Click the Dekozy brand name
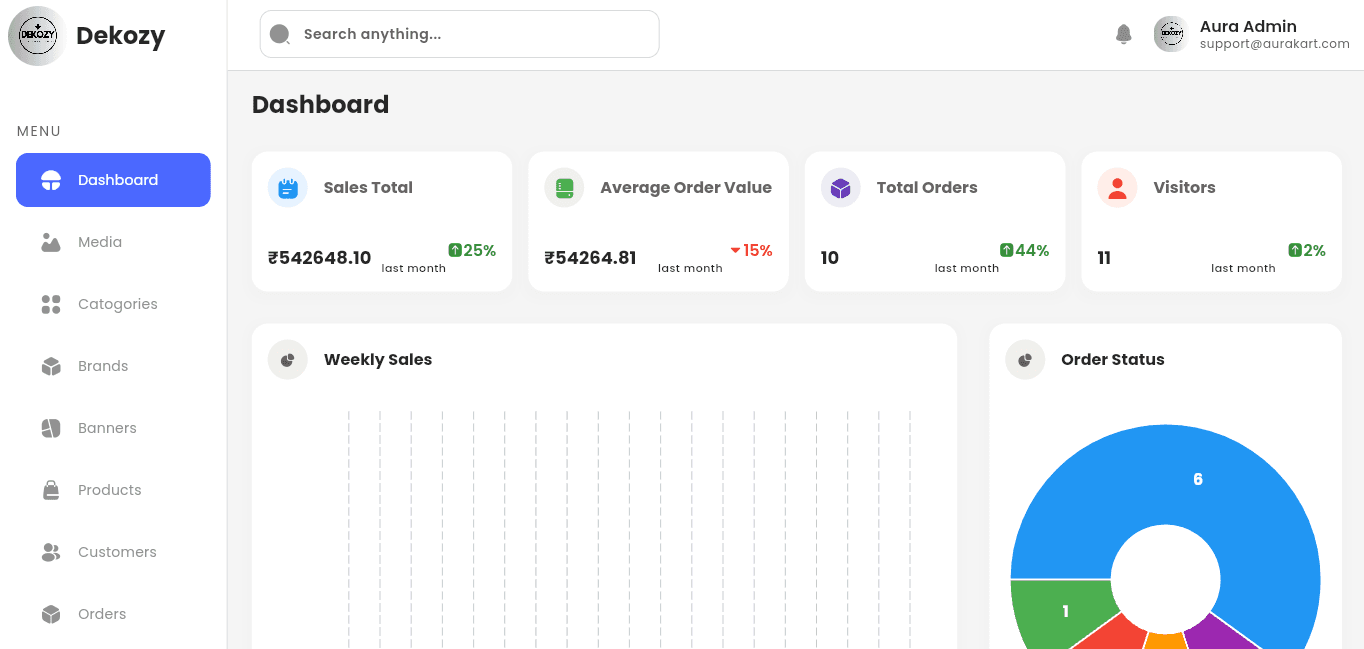 [120, 36]
